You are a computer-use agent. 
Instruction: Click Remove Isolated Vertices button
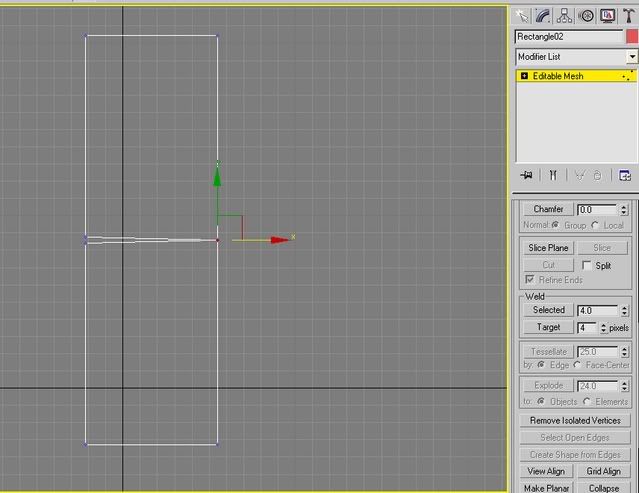coord(574,421)
